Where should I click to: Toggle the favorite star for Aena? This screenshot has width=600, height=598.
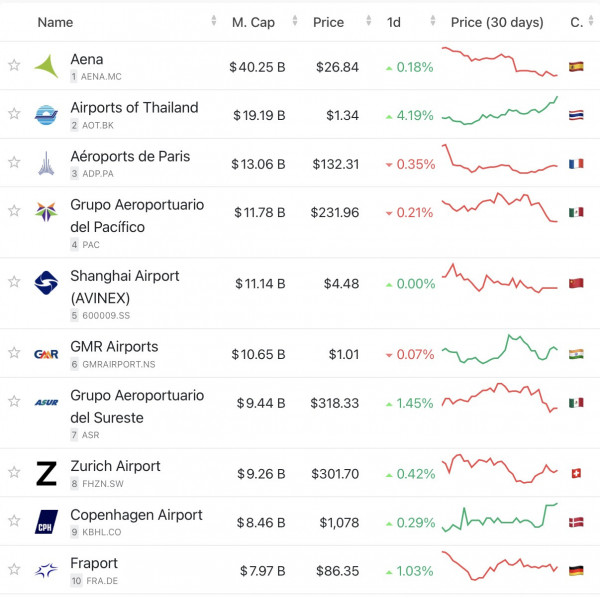14,66
